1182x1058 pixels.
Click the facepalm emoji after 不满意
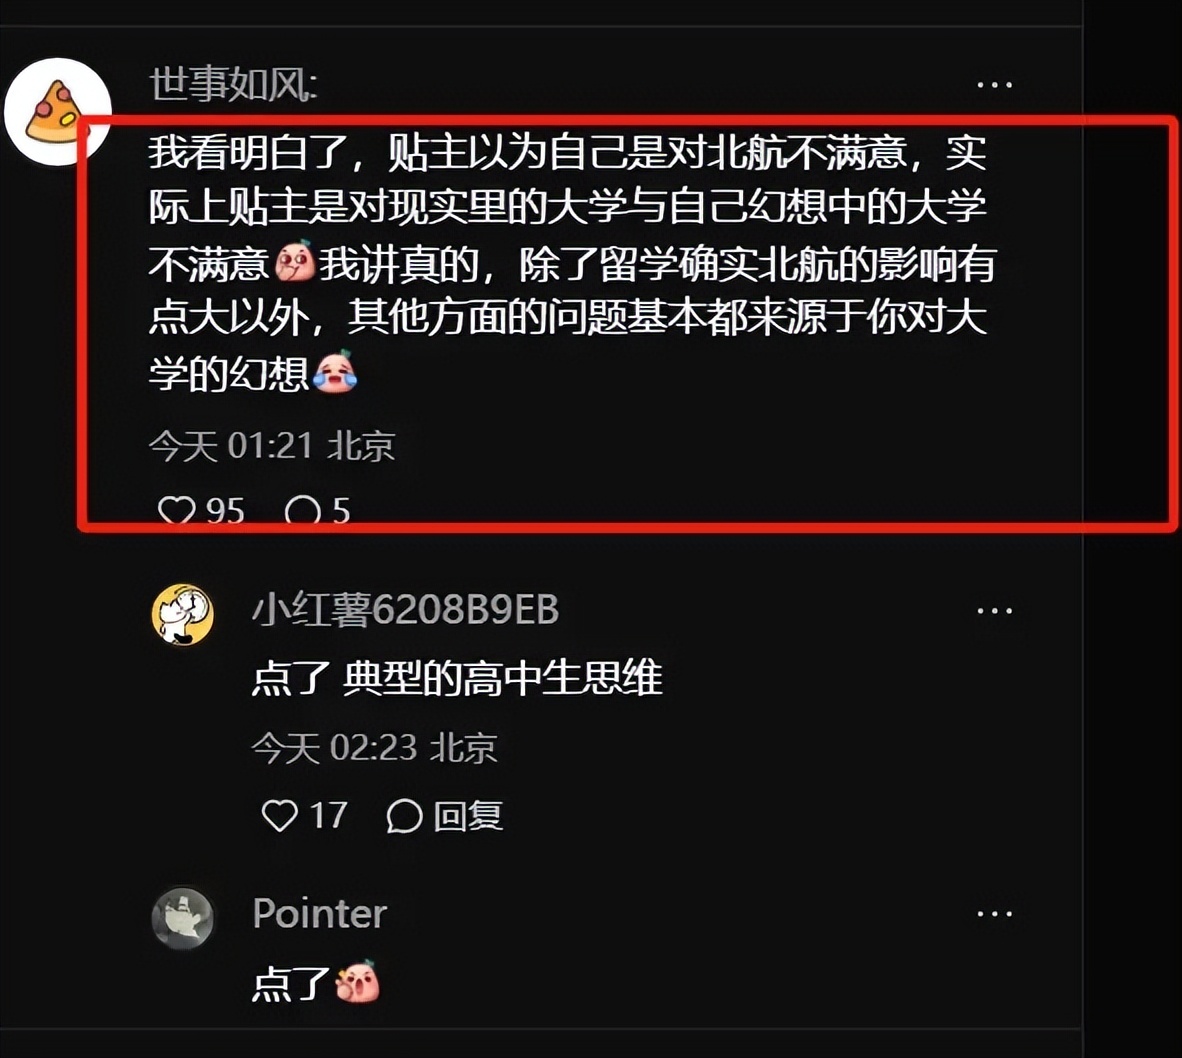coord(295,261)
